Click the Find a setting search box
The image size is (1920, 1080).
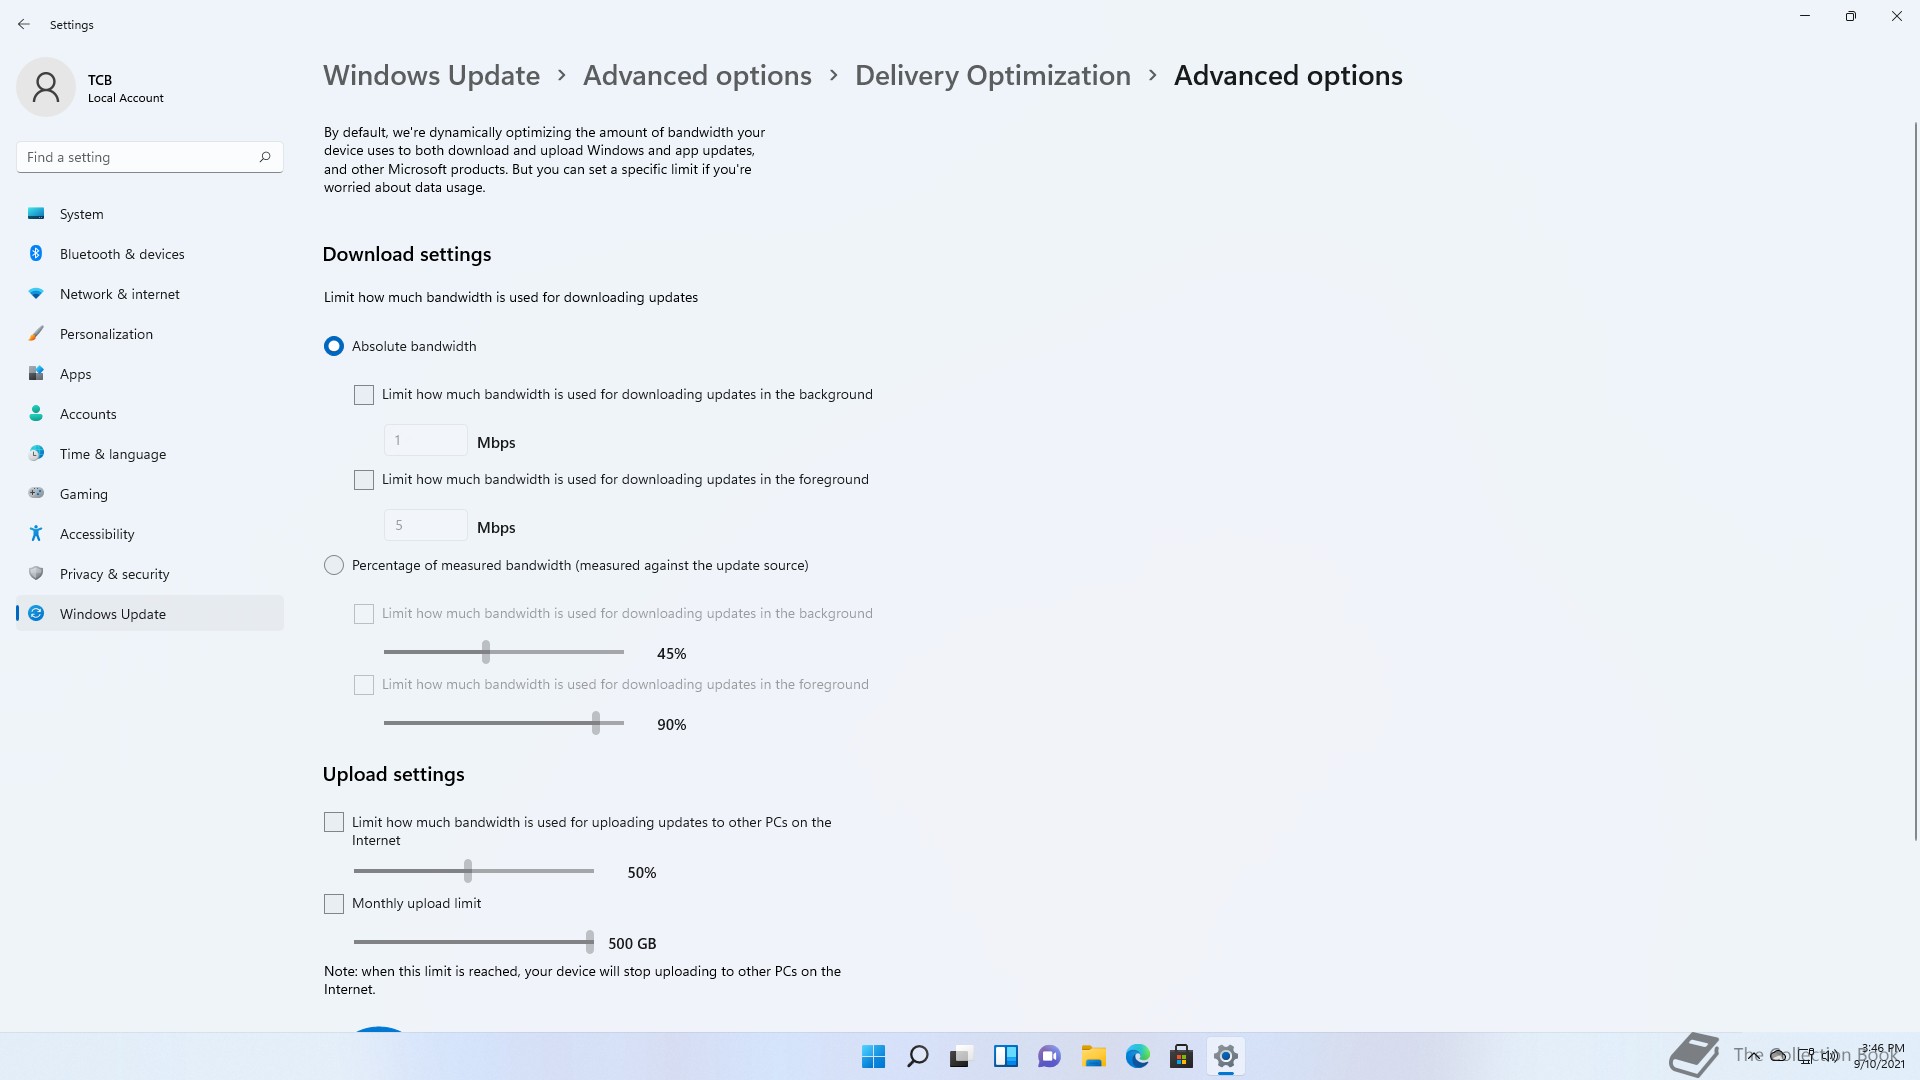[x=150, y=157]
